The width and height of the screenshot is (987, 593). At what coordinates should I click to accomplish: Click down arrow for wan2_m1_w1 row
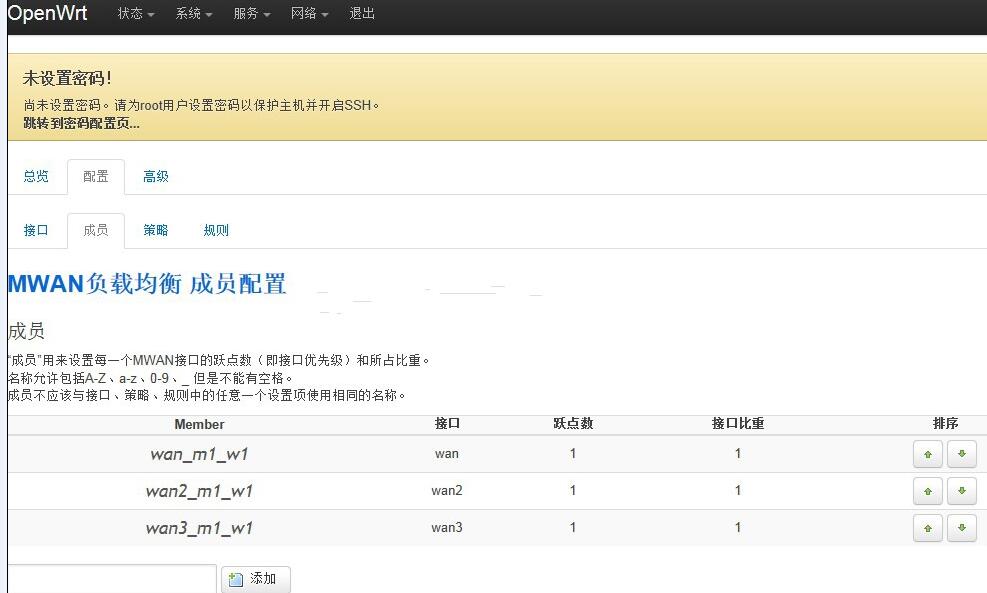coord(961,491)
